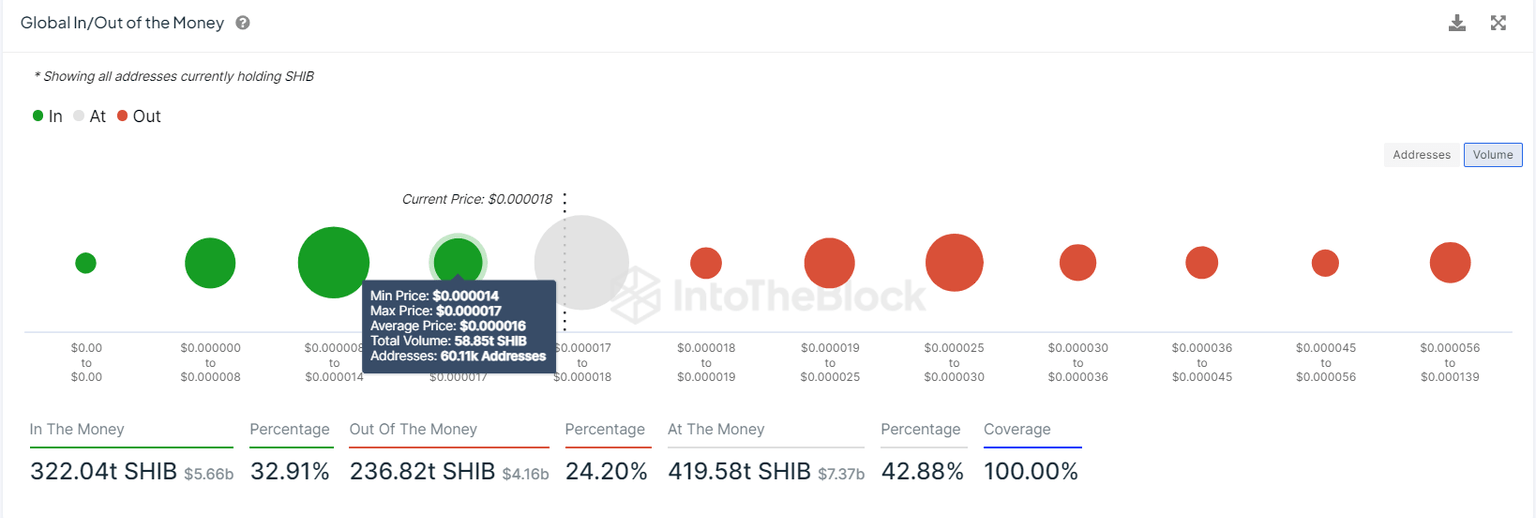Click red bubble for $0.000025 to $0.000030
Viewport: 1536px width, 518px height.
pos(954,263)
